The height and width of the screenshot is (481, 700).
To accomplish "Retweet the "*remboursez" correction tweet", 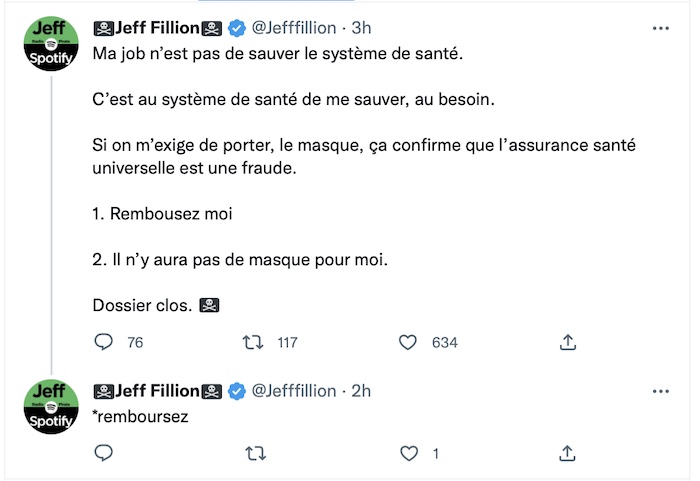I will coord(256,453).
